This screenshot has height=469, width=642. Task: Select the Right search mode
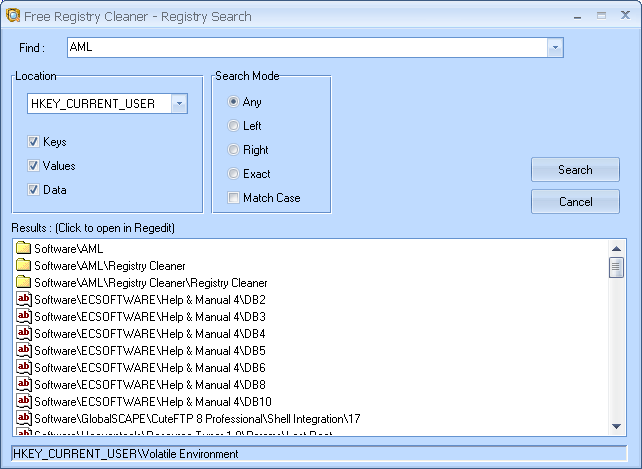point(233,150)
